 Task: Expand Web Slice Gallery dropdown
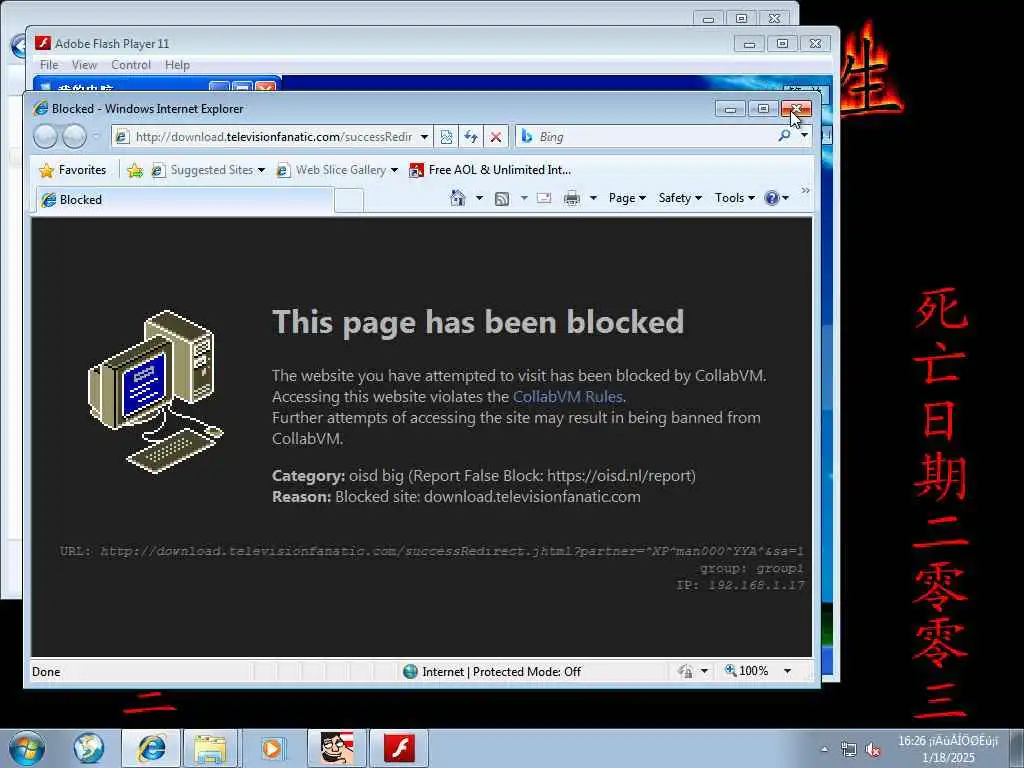[394, 170]
